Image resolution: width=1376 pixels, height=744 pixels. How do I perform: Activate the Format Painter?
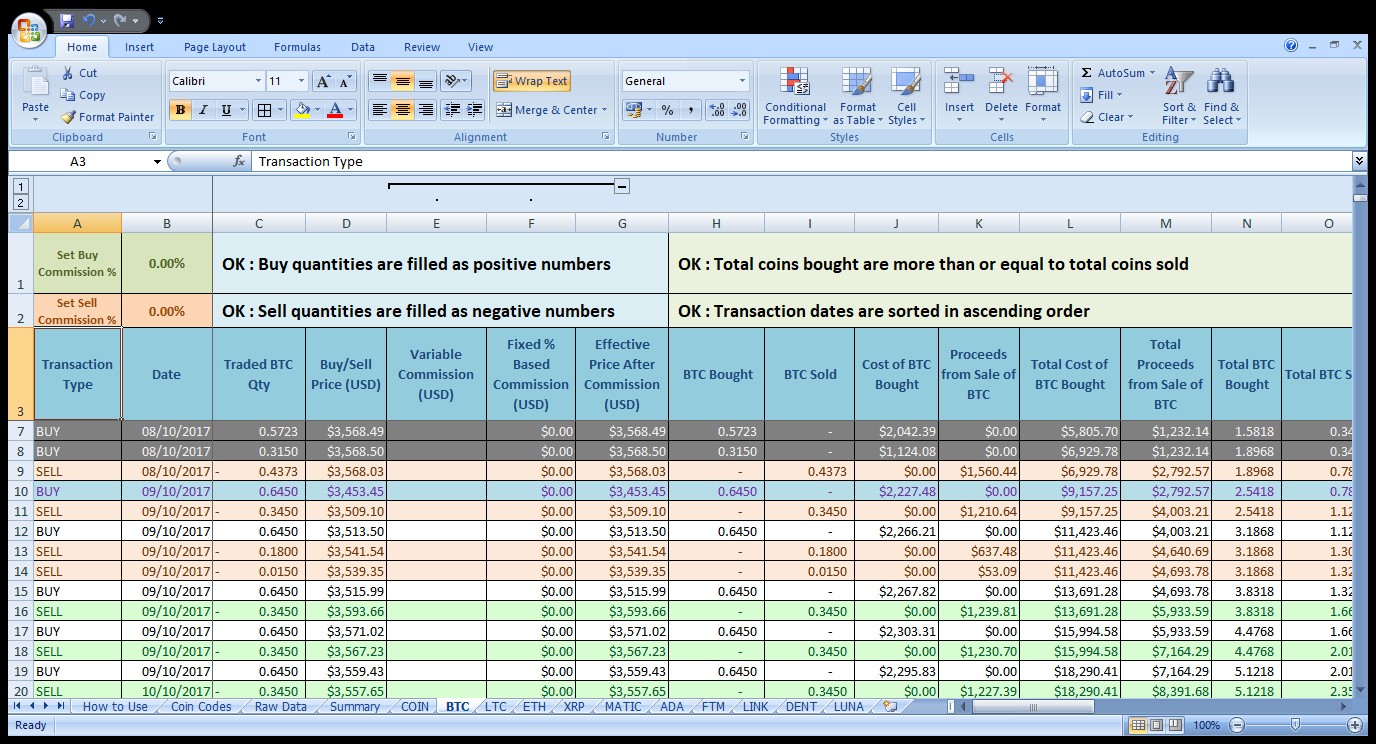click(106, 117)
